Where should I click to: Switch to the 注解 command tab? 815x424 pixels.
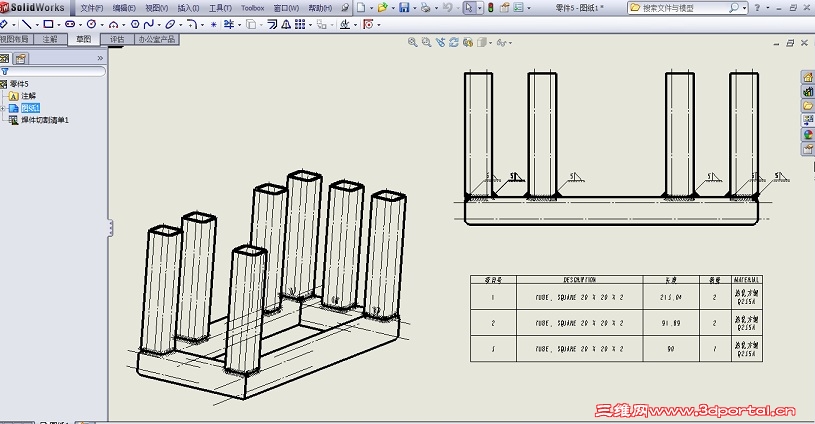[x=50, y=39]
